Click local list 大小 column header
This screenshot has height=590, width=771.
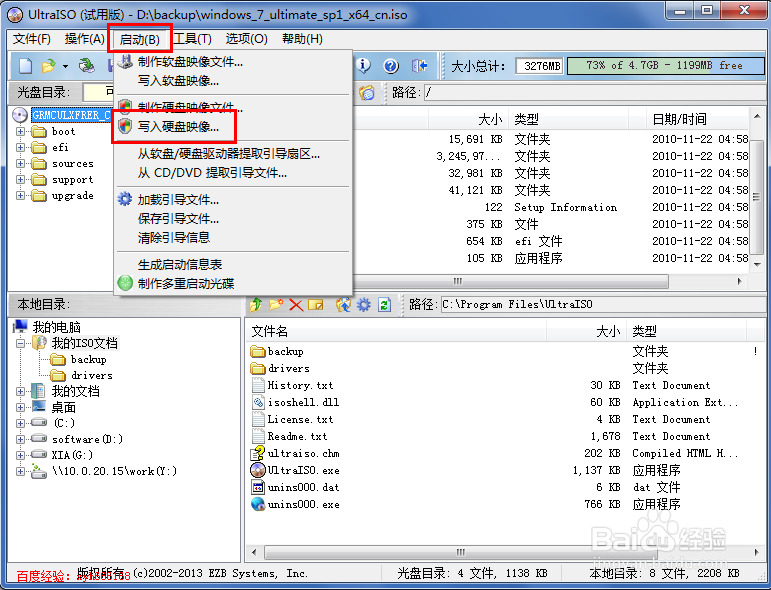(x=586, y=331)
